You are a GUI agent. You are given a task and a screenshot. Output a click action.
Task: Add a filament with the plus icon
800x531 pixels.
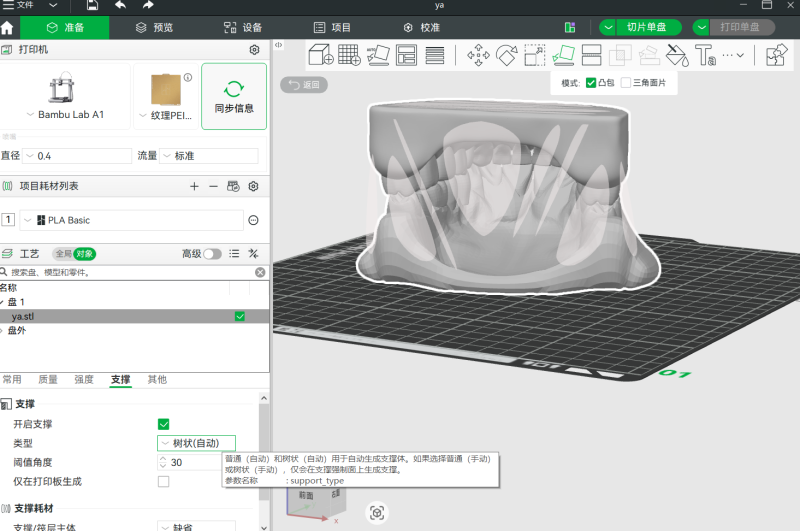coord(194,186)
